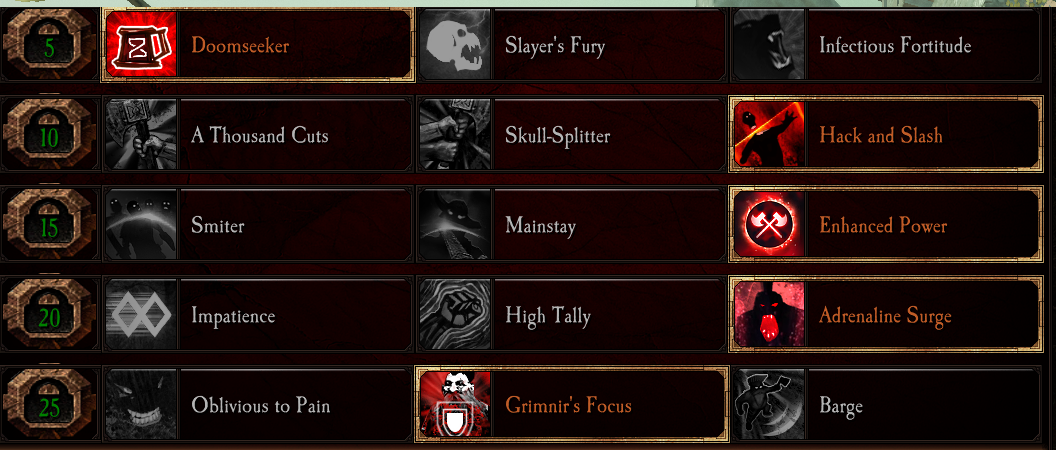Select the Barge talent icon
The image size is (1056, 450).
[768, 404]
